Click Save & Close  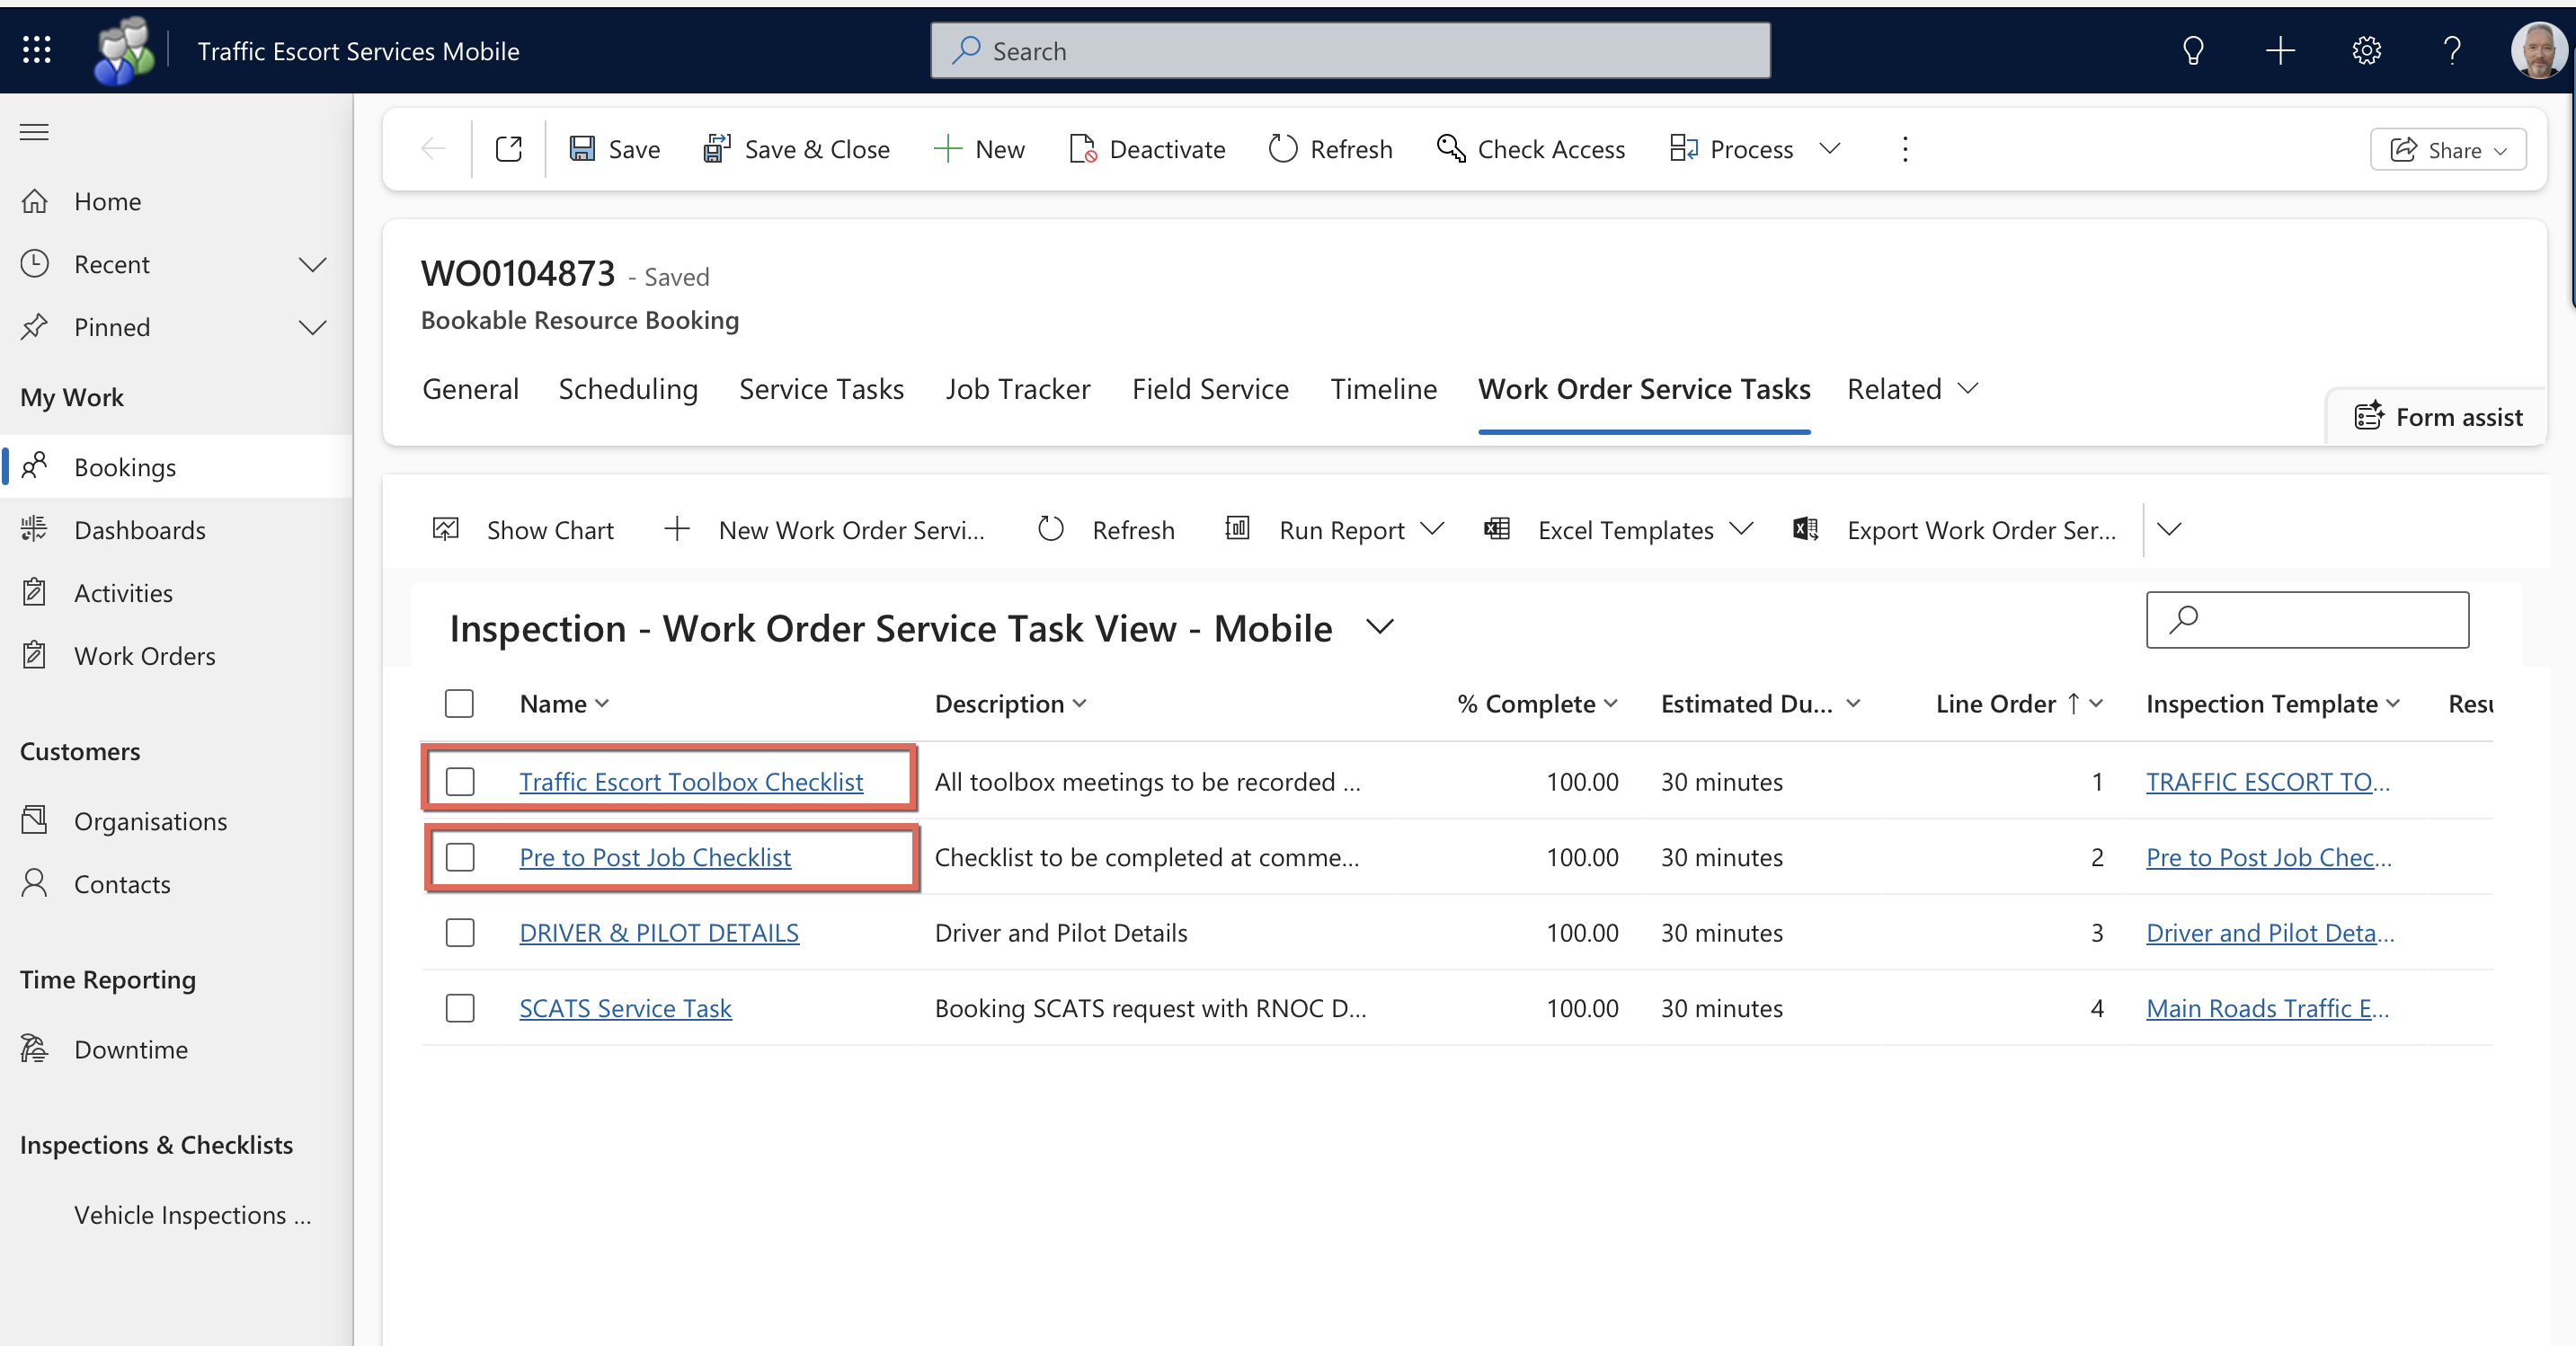click(x=796, y=149)
